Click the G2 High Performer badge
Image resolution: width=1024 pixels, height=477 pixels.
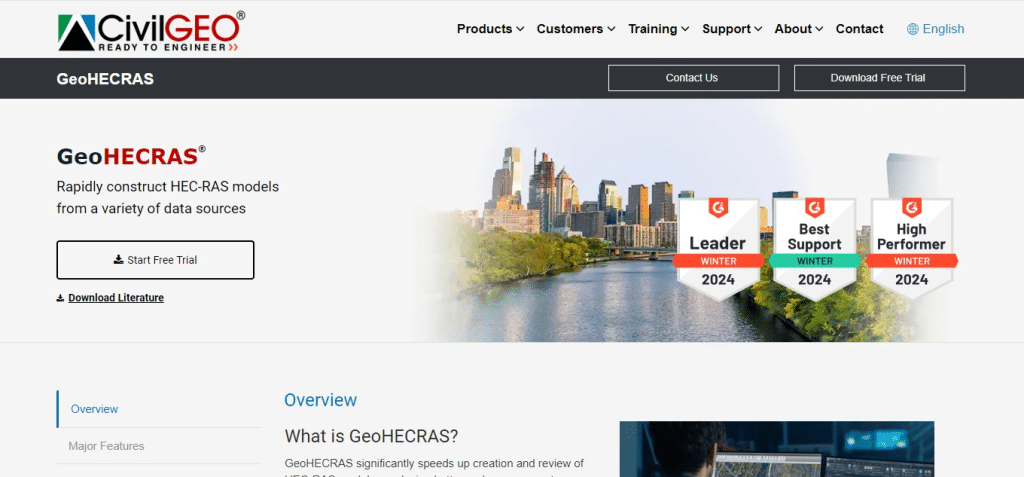911,249
